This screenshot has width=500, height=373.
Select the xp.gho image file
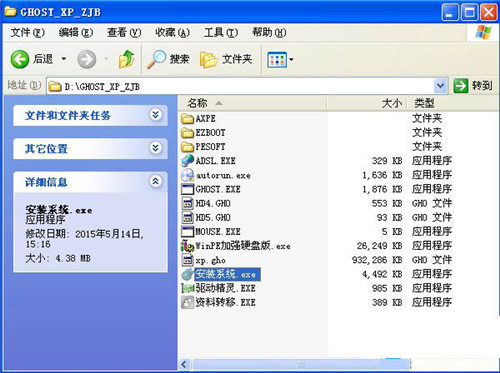click(210, 260)
